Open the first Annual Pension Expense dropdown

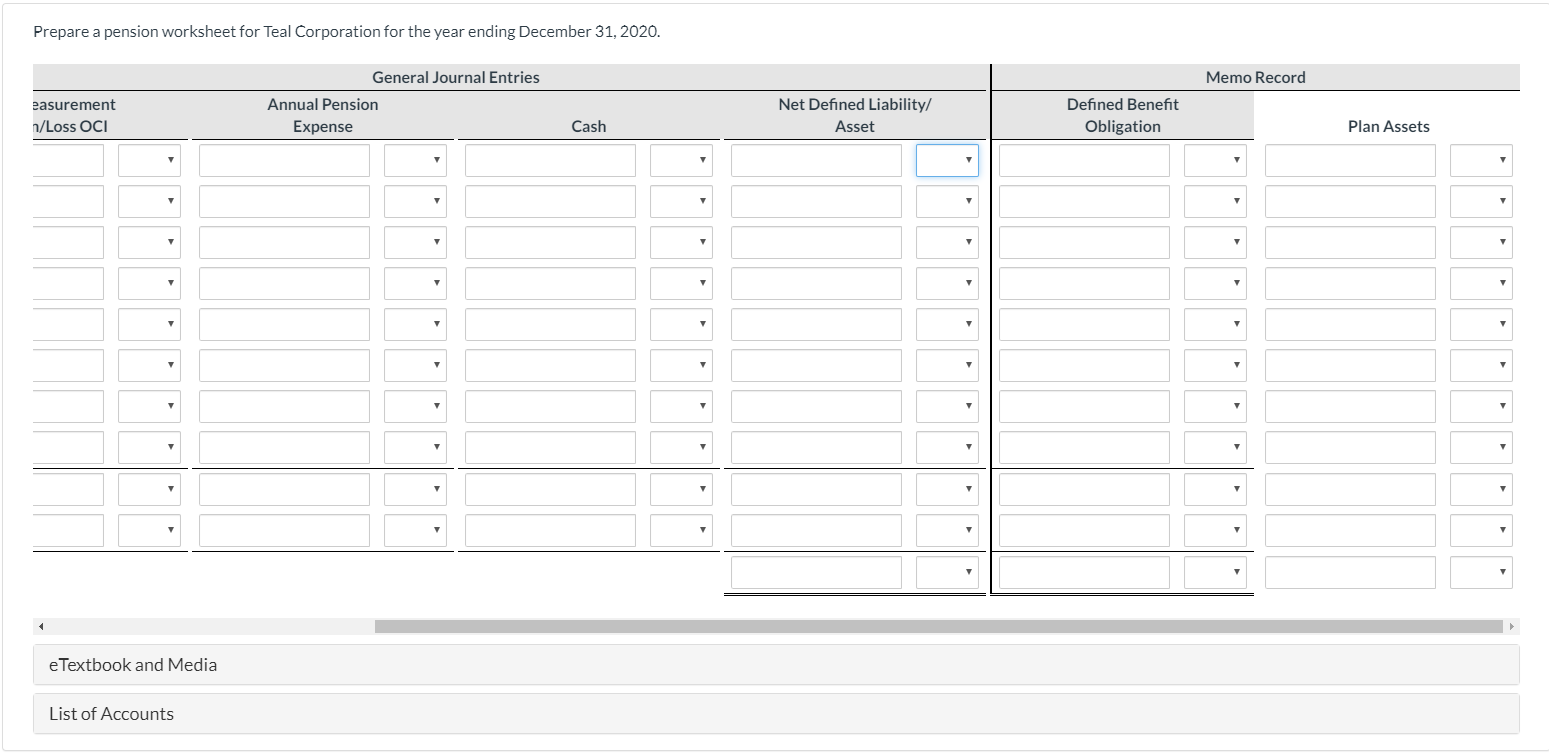click(414, 160)
